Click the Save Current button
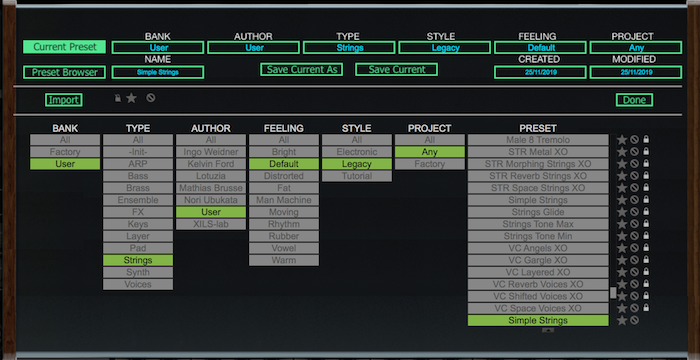Image resolution: width=700 pixels, height=360 pixels. tap(396, 69)
